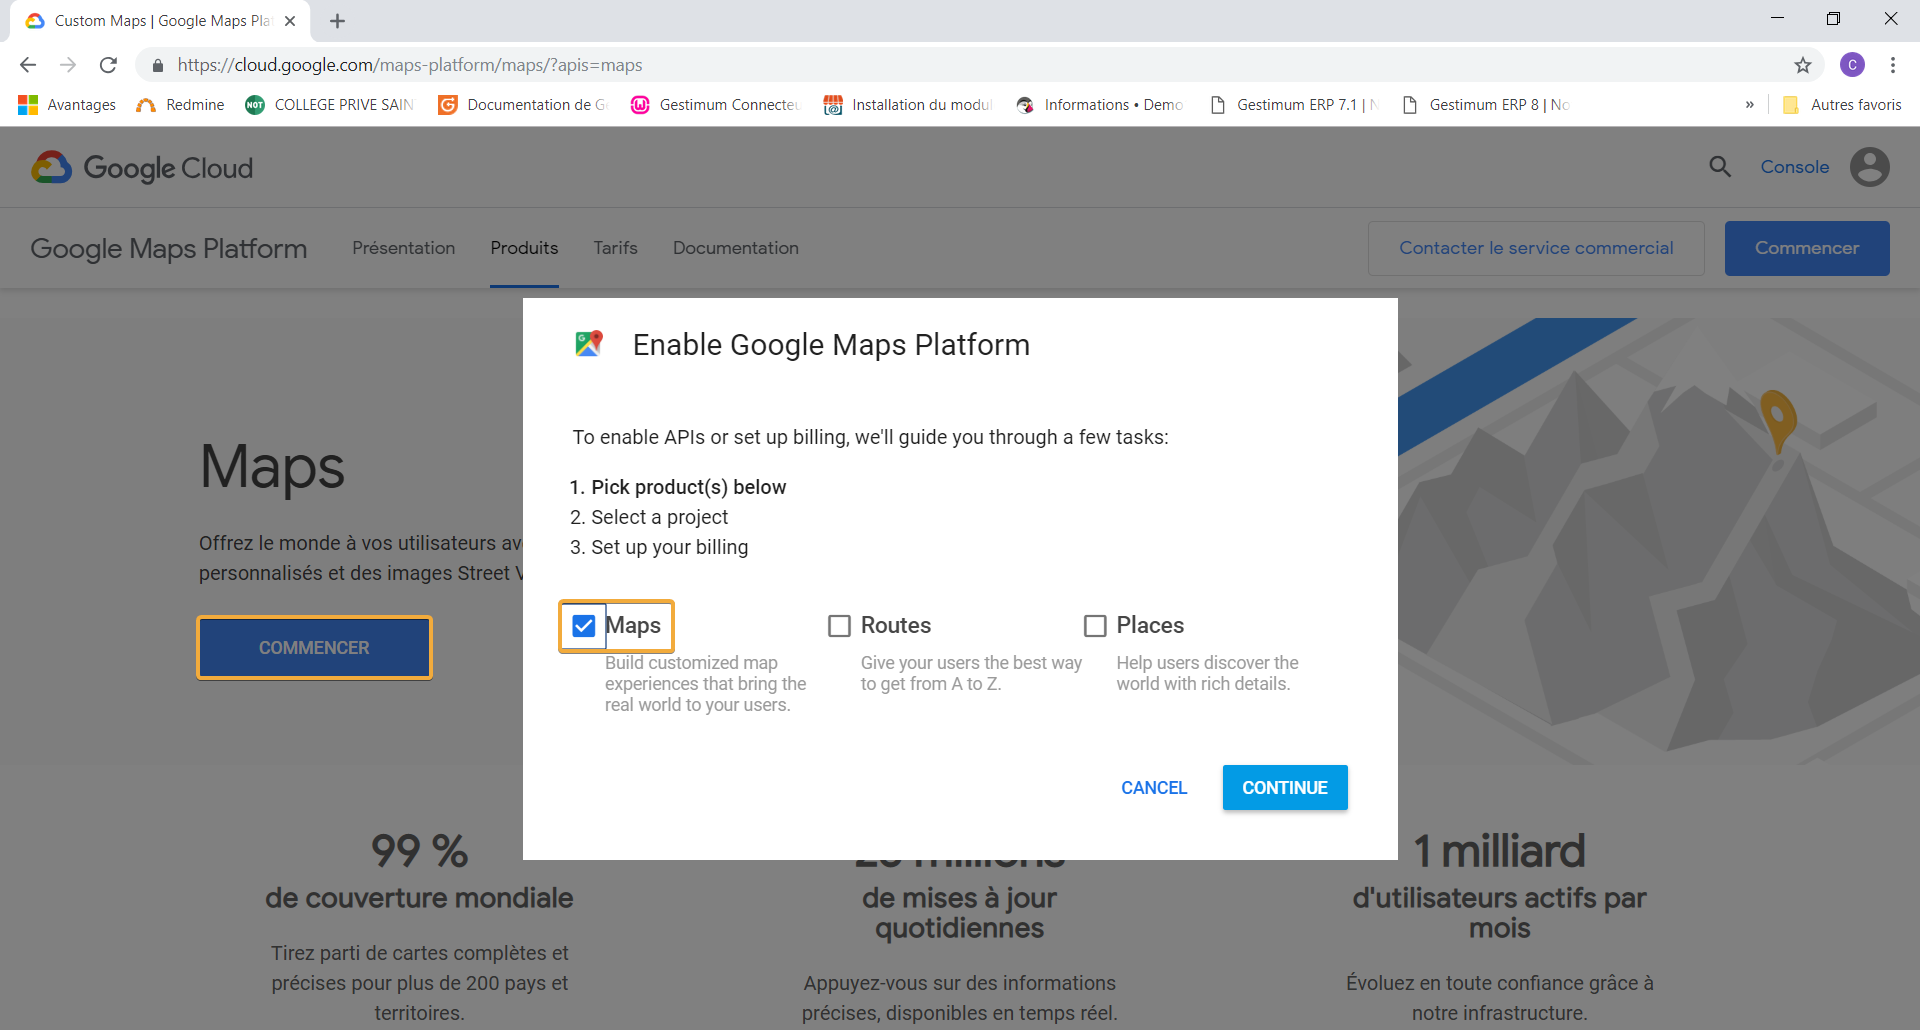Image resolution: width=1920 pixels, height=1030 pixels.
Task: Reload the page with the refresh icon
Action: point(108,65)
